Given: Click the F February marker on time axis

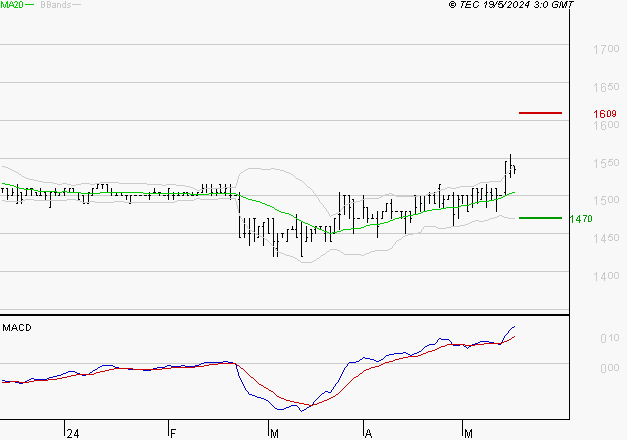Looking at the screenshot, I should [x=173, y=434].
